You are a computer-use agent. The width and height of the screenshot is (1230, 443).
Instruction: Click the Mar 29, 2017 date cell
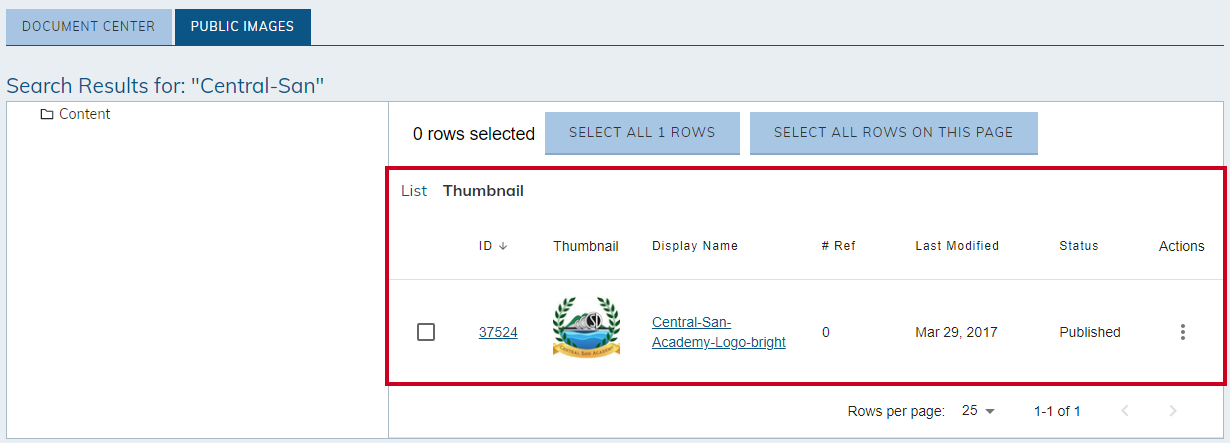[956, 332]
